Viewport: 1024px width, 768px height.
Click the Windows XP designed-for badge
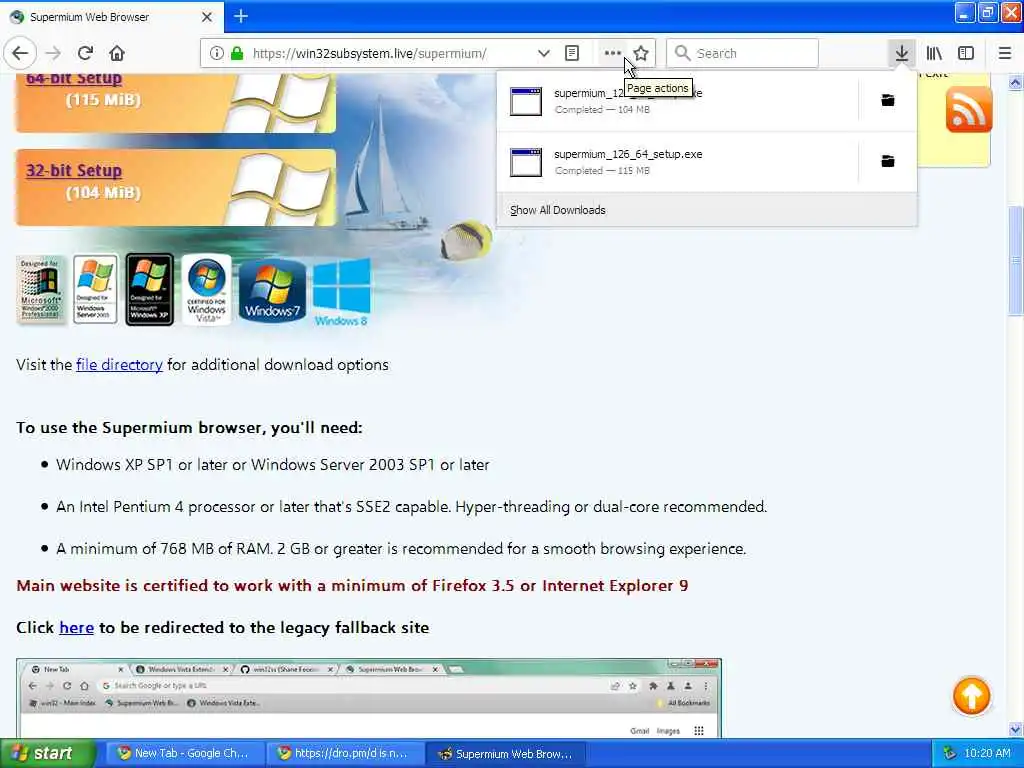tap(150, 289)
